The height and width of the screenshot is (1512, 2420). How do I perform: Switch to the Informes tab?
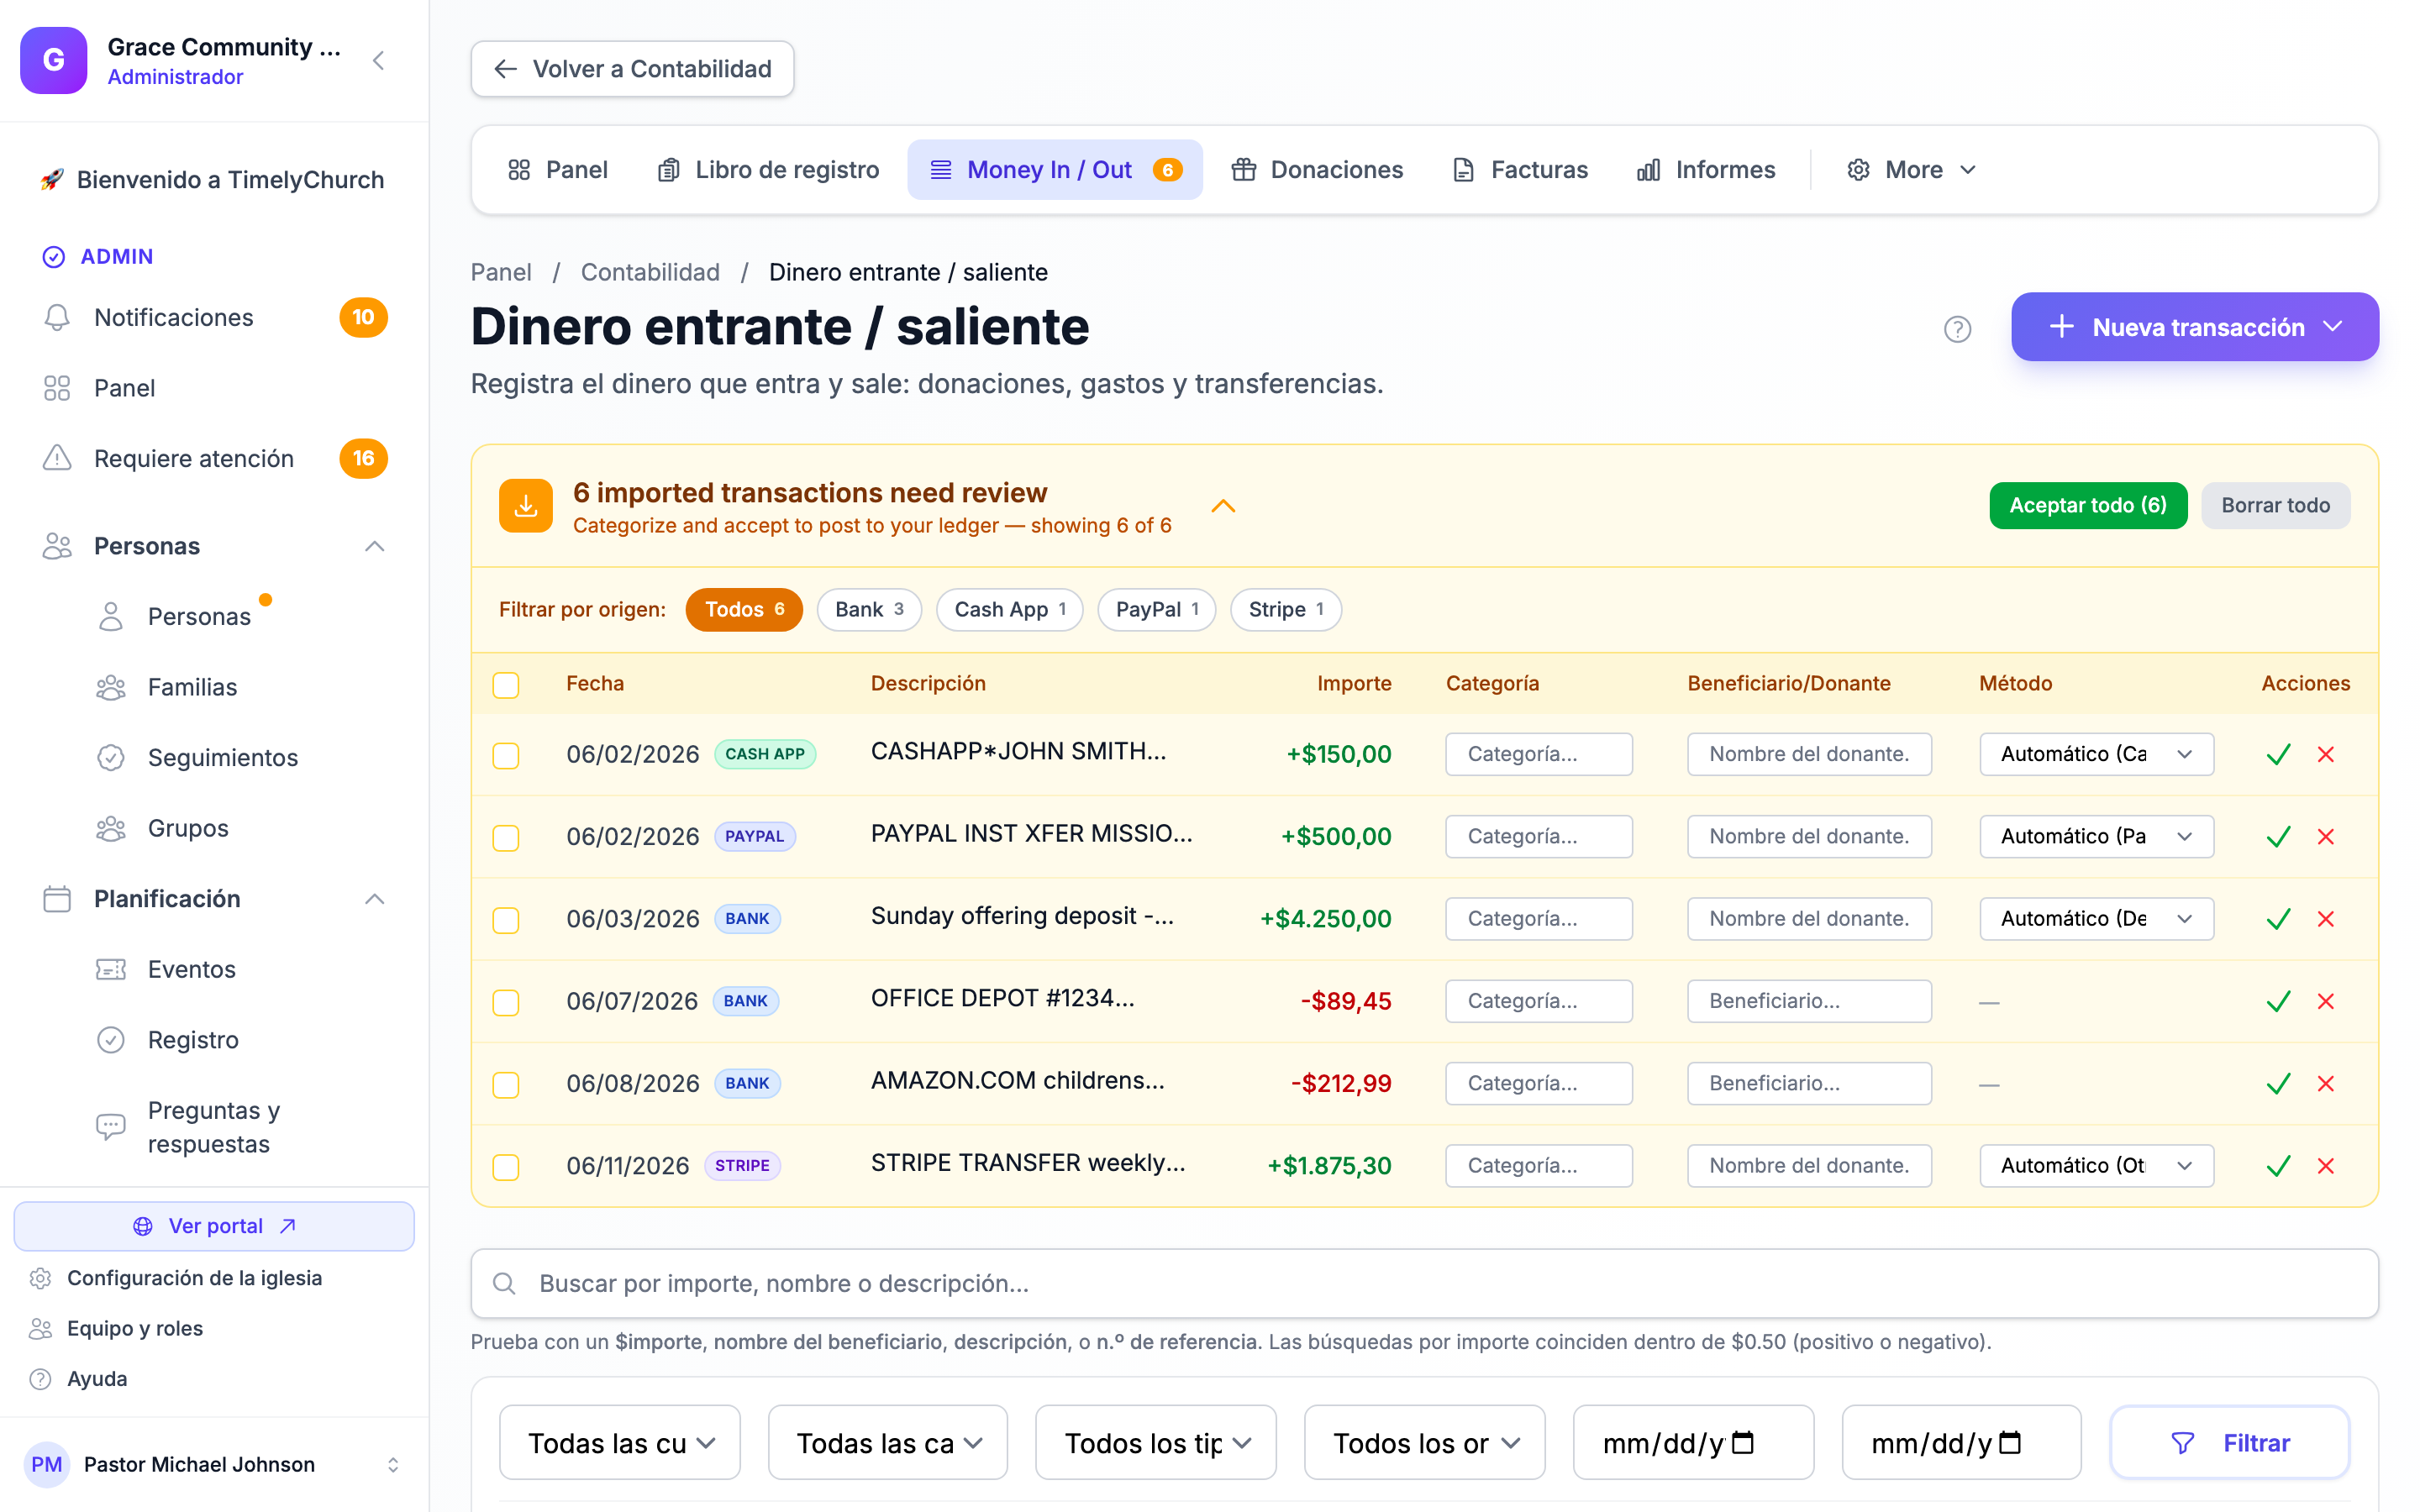coord(1705,170)
